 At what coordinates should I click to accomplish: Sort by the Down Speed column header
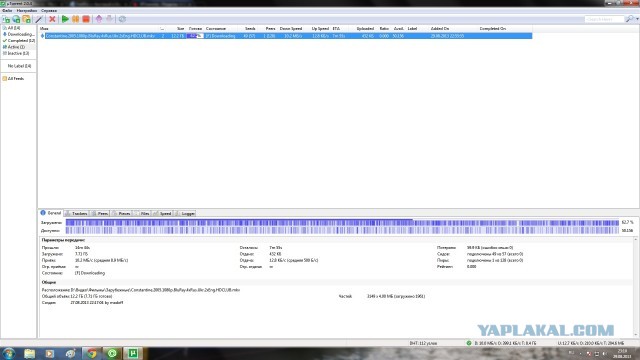click(x=291, y=29)
